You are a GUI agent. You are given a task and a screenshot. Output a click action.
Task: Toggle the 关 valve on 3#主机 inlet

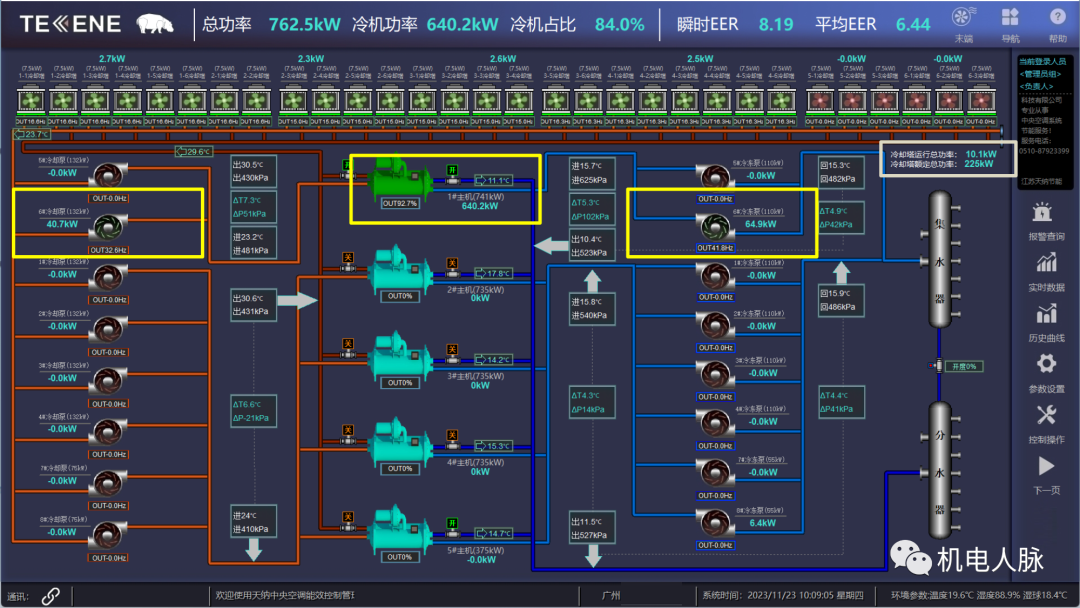(348, 345)
